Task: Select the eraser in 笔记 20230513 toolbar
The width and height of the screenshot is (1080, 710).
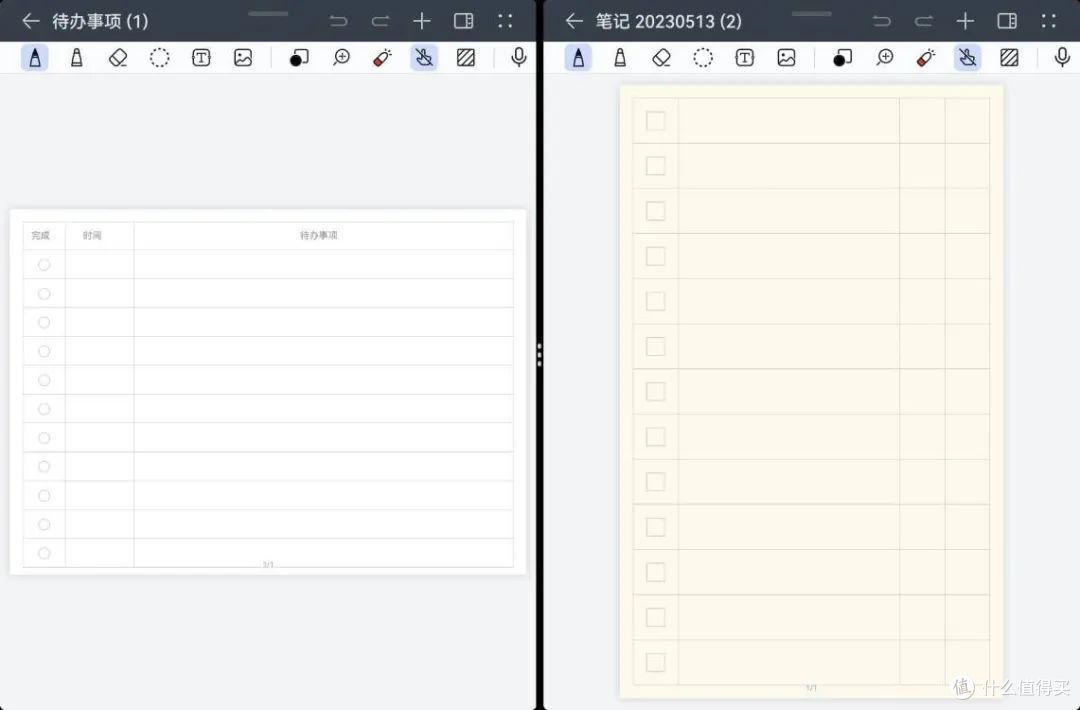Action: 661,58
